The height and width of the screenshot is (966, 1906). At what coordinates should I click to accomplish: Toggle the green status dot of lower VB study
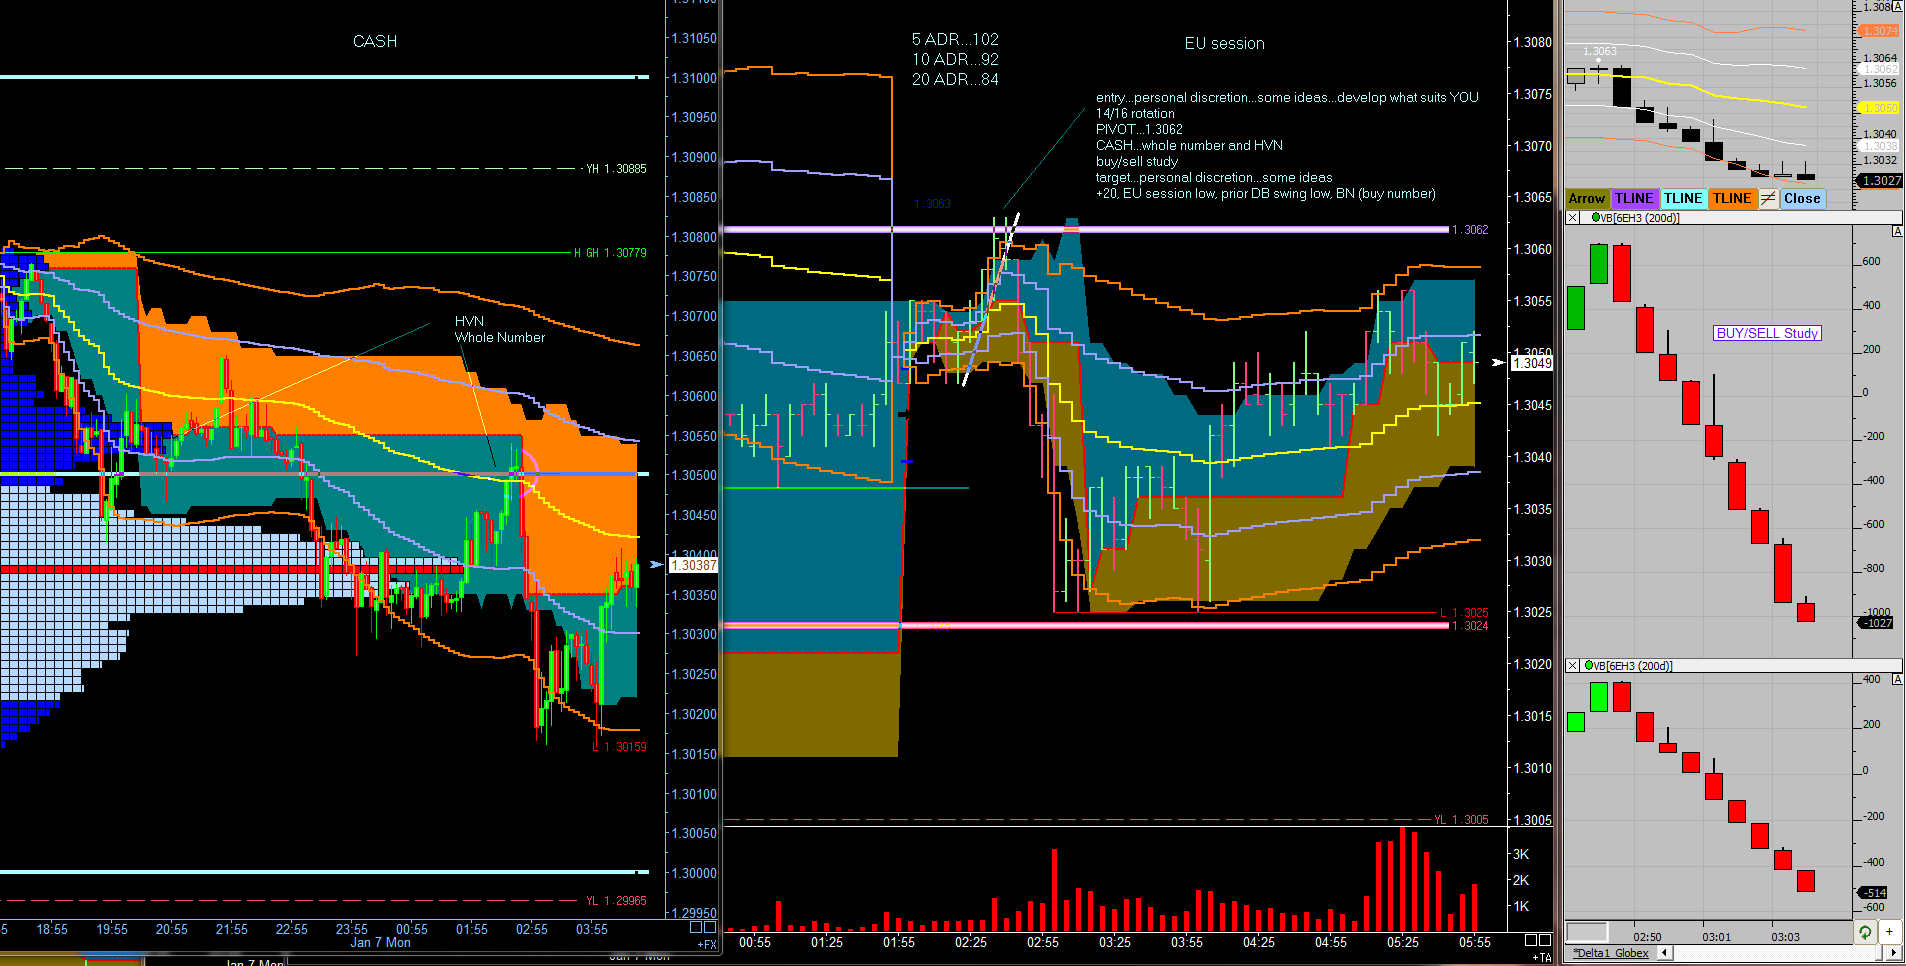(1589, 665)
